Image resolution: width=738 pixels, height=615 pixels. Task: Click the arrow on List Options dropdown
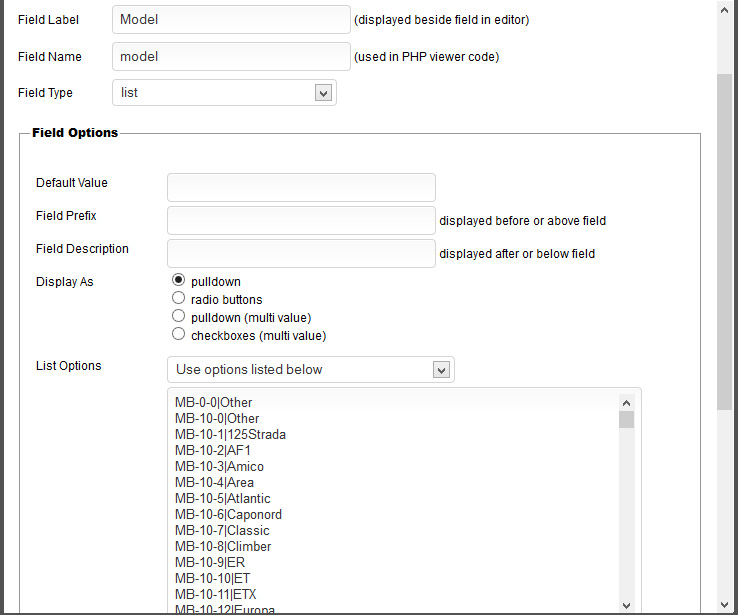[441, 370]
